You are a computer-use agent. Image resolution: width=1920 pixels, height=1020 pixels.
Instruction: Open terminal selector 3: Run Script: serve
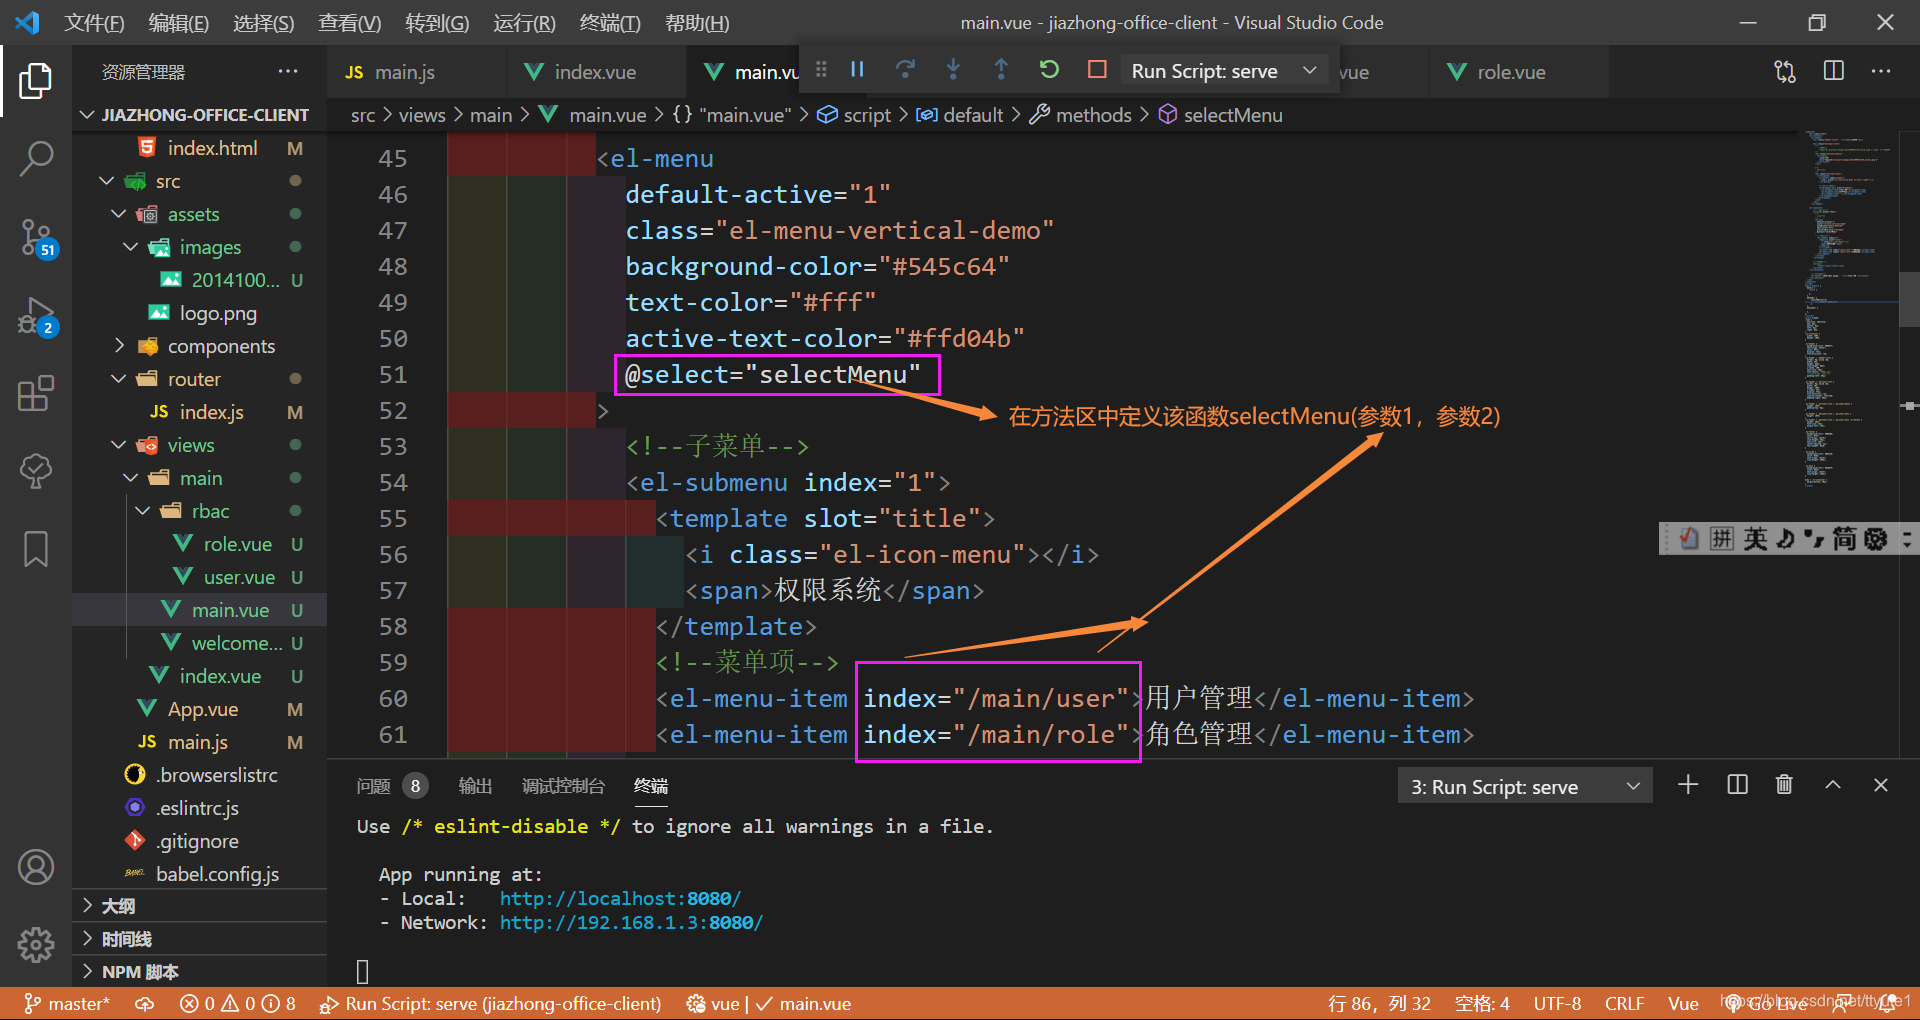tap(1524, 787)
